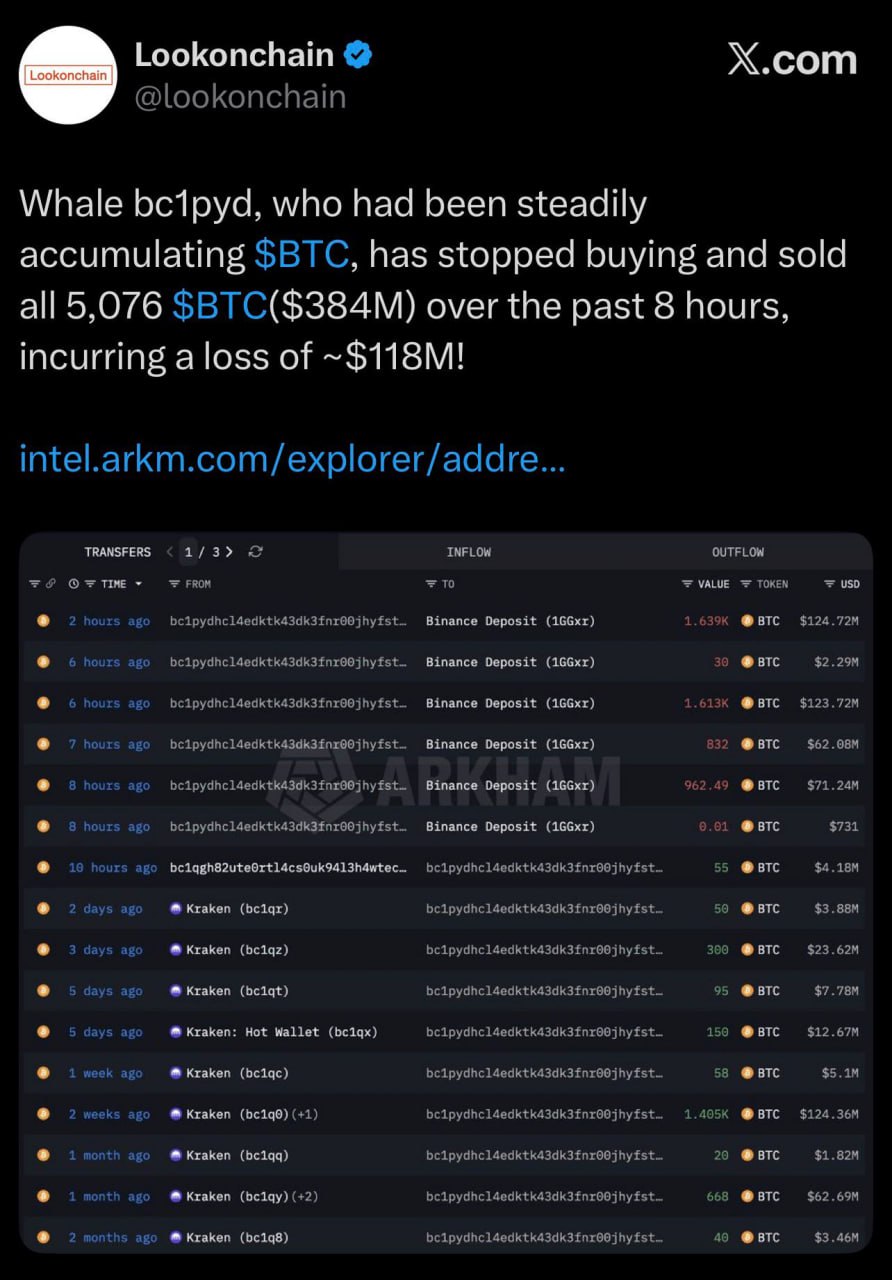Switch to the INFLOW tab
Viewport: 892px width, 1280px height.
(468, 552)
